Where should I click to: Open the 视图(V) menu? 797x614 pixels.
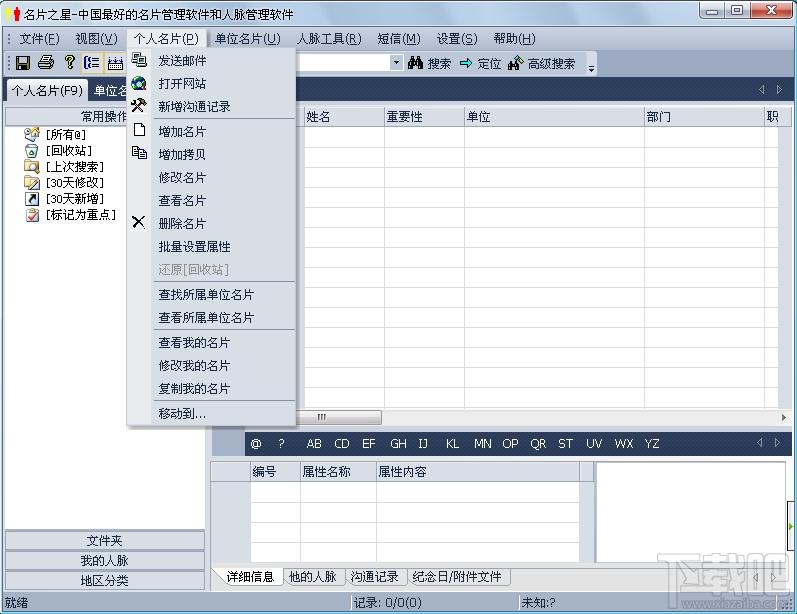pyautogui.click(x=97, y=39)
